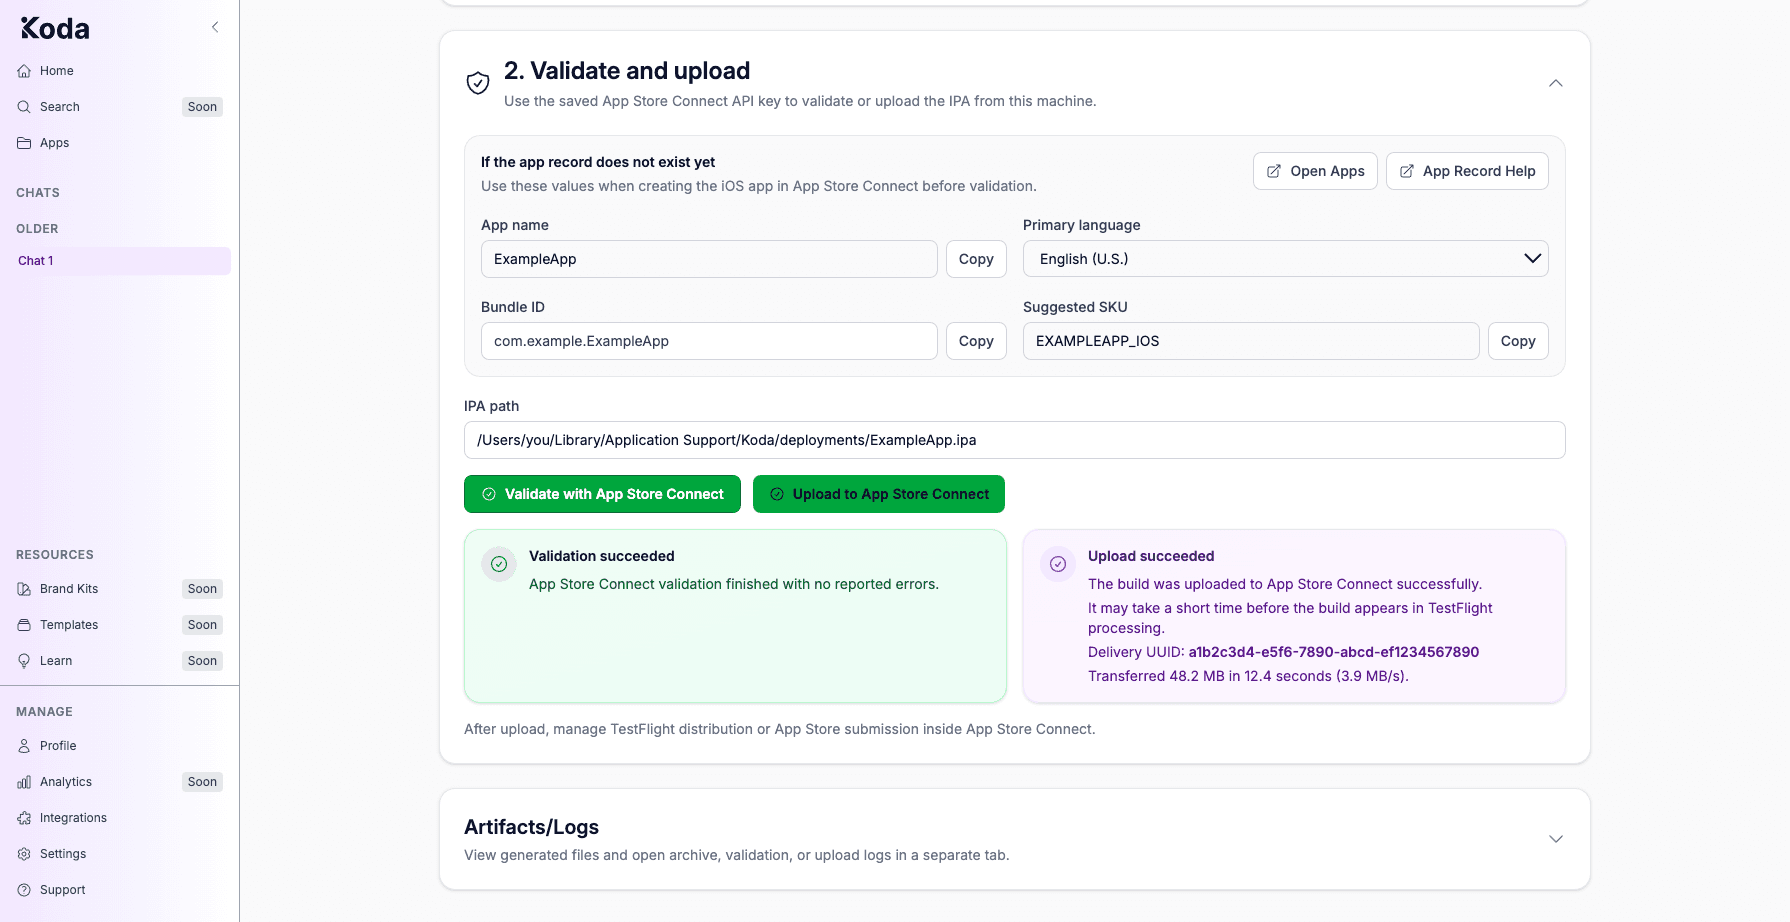Click the Validation succeeded check icon
Image resolution: width=1790 pixels, height=922 pixels.
coord(499,564)
